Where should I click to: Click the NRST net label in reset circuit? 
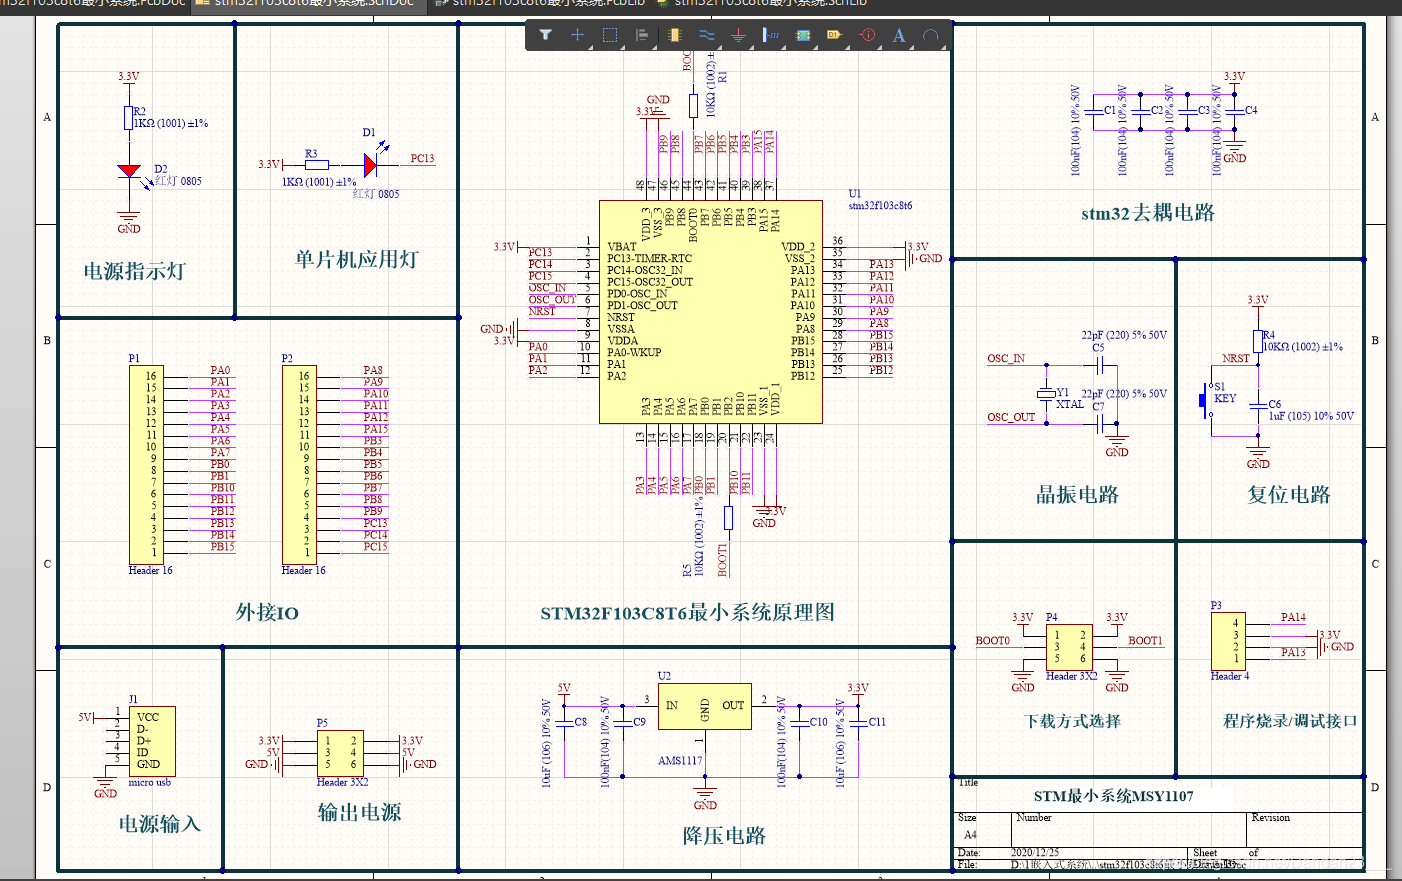tap(1236, 358)
